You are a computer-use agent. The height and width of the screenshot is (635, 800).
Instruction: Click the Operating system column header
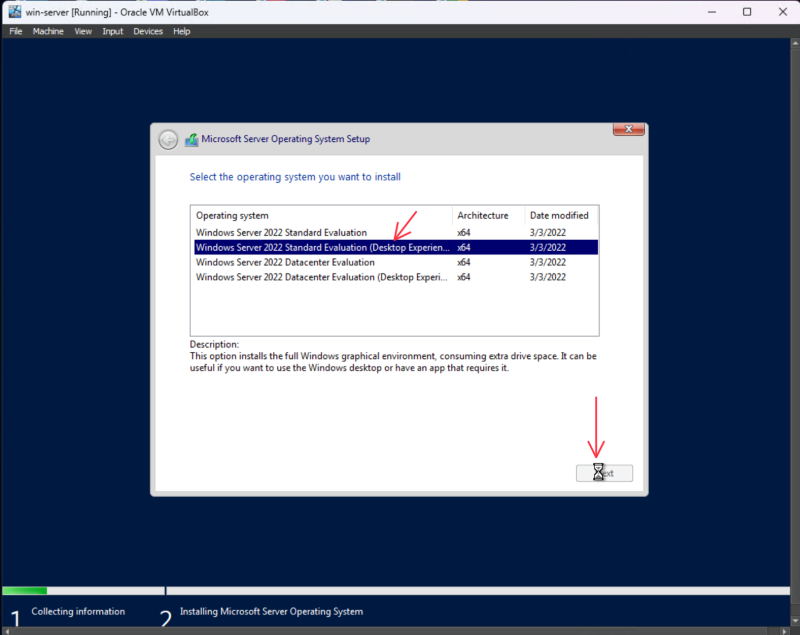coord(232,215)
